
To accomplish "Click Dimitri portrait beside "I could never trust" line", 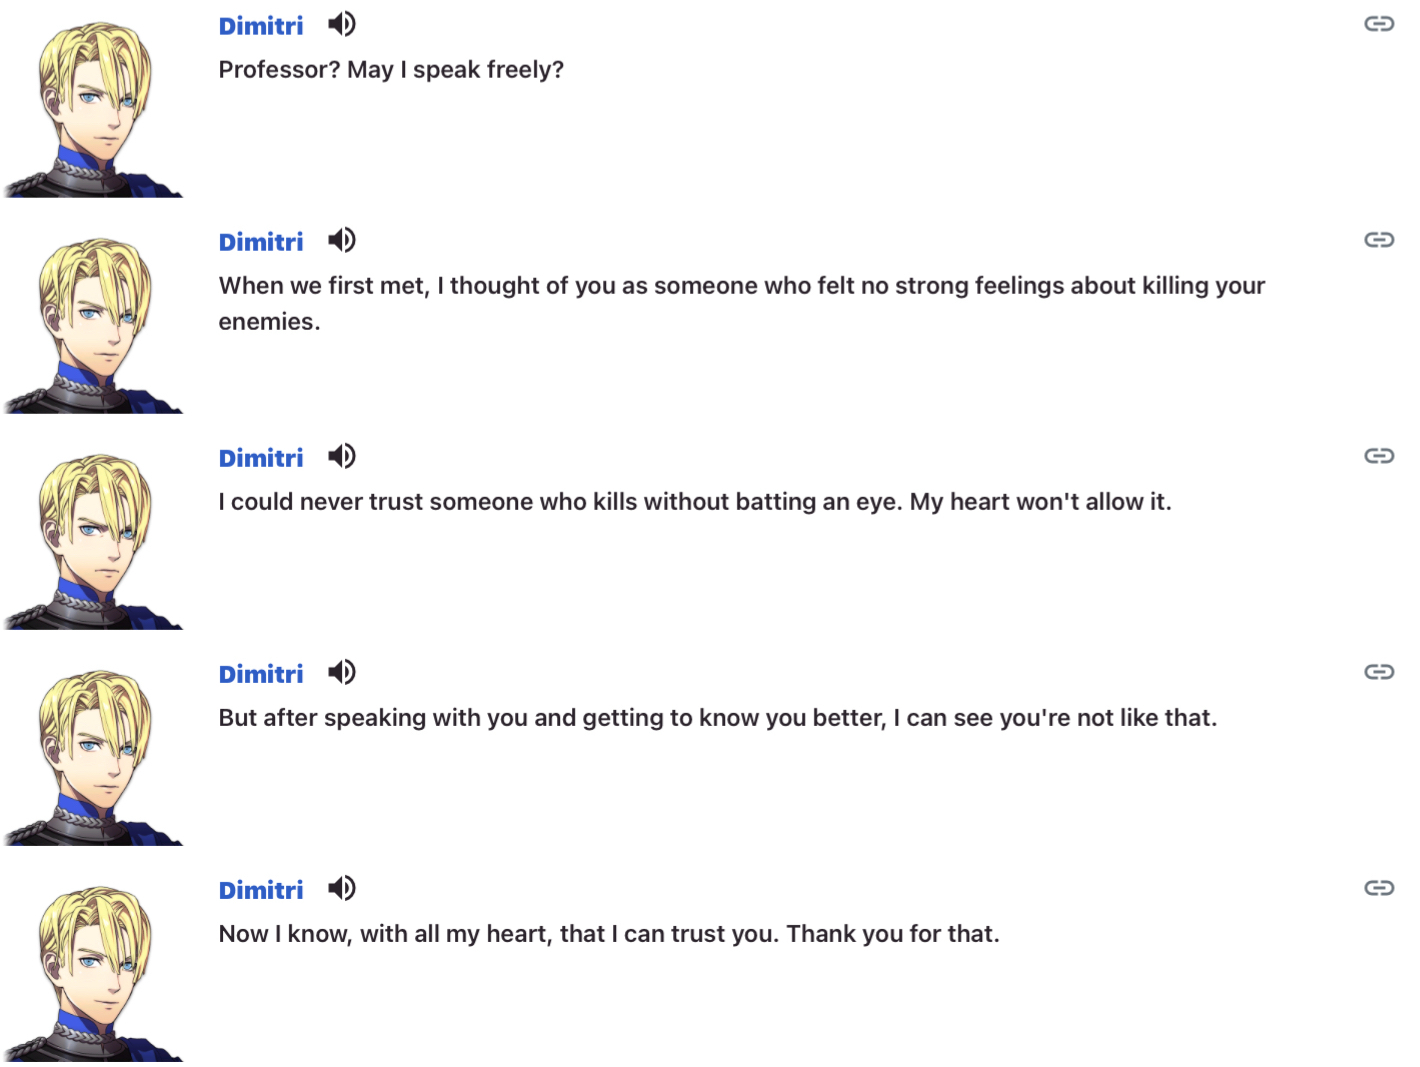I will click(x=94, y=540).
